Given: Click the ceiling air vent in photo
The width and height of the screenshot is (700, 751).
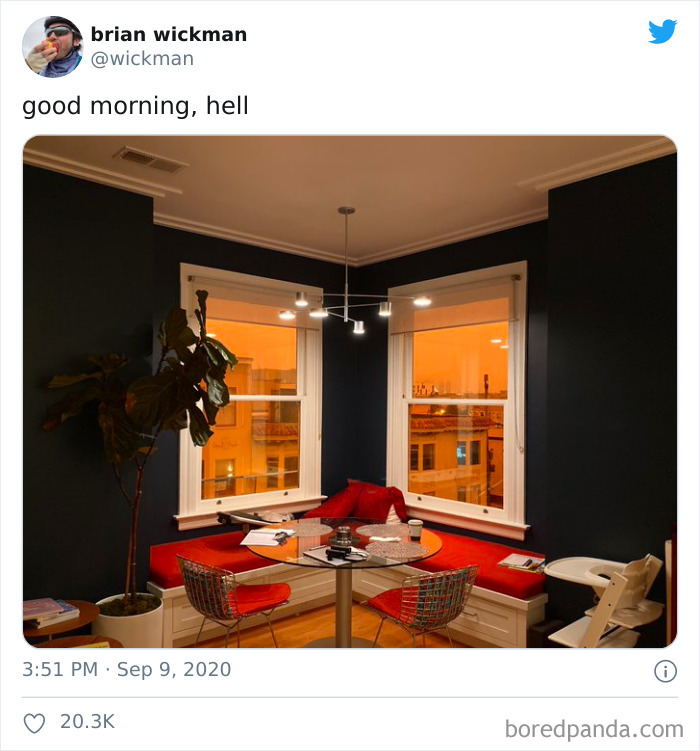Looking at the screenshot, I should tap(149, 160).
